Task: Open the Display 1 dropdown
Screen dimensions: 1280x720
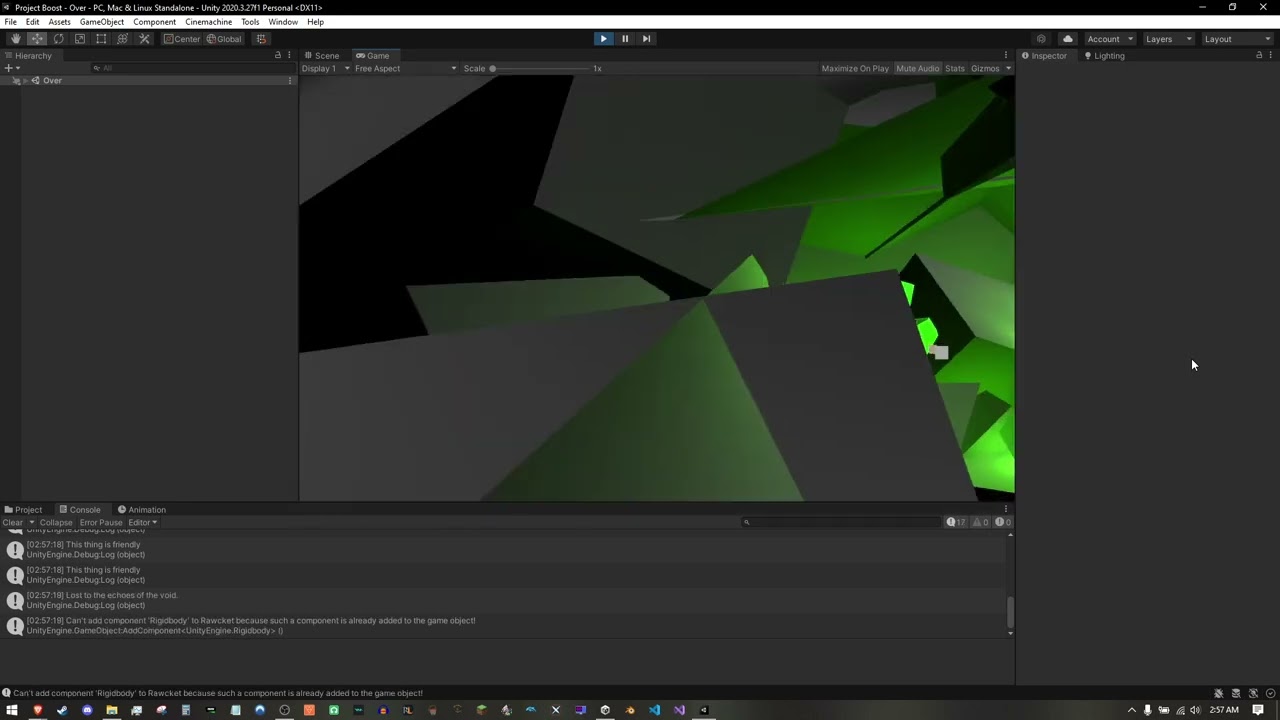Action: [326, 68]
